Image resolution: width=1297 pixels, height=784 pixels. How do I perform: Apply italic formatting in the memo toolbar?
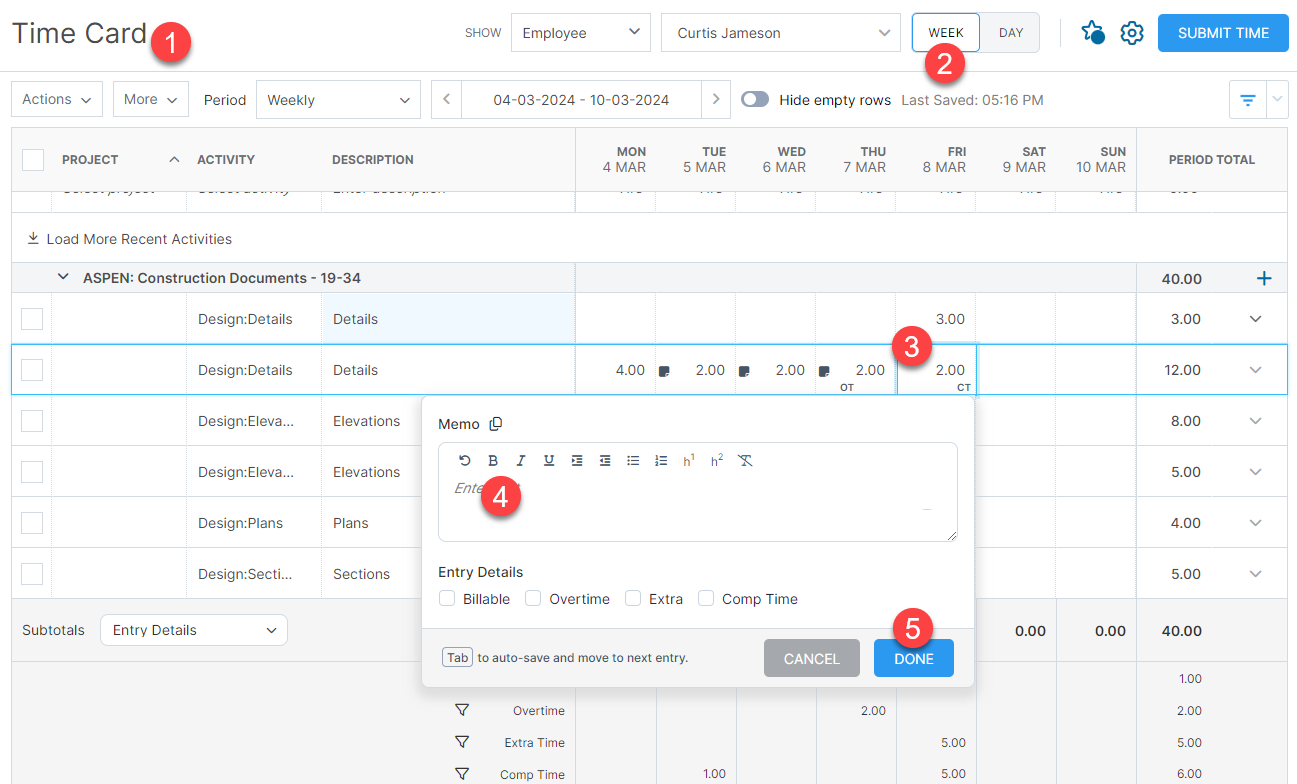pos(521,460)
